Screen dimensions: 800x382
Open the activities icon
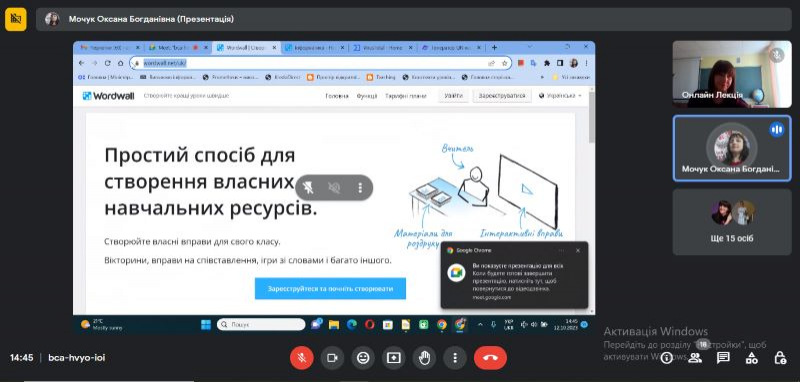(x=752, y=358)
